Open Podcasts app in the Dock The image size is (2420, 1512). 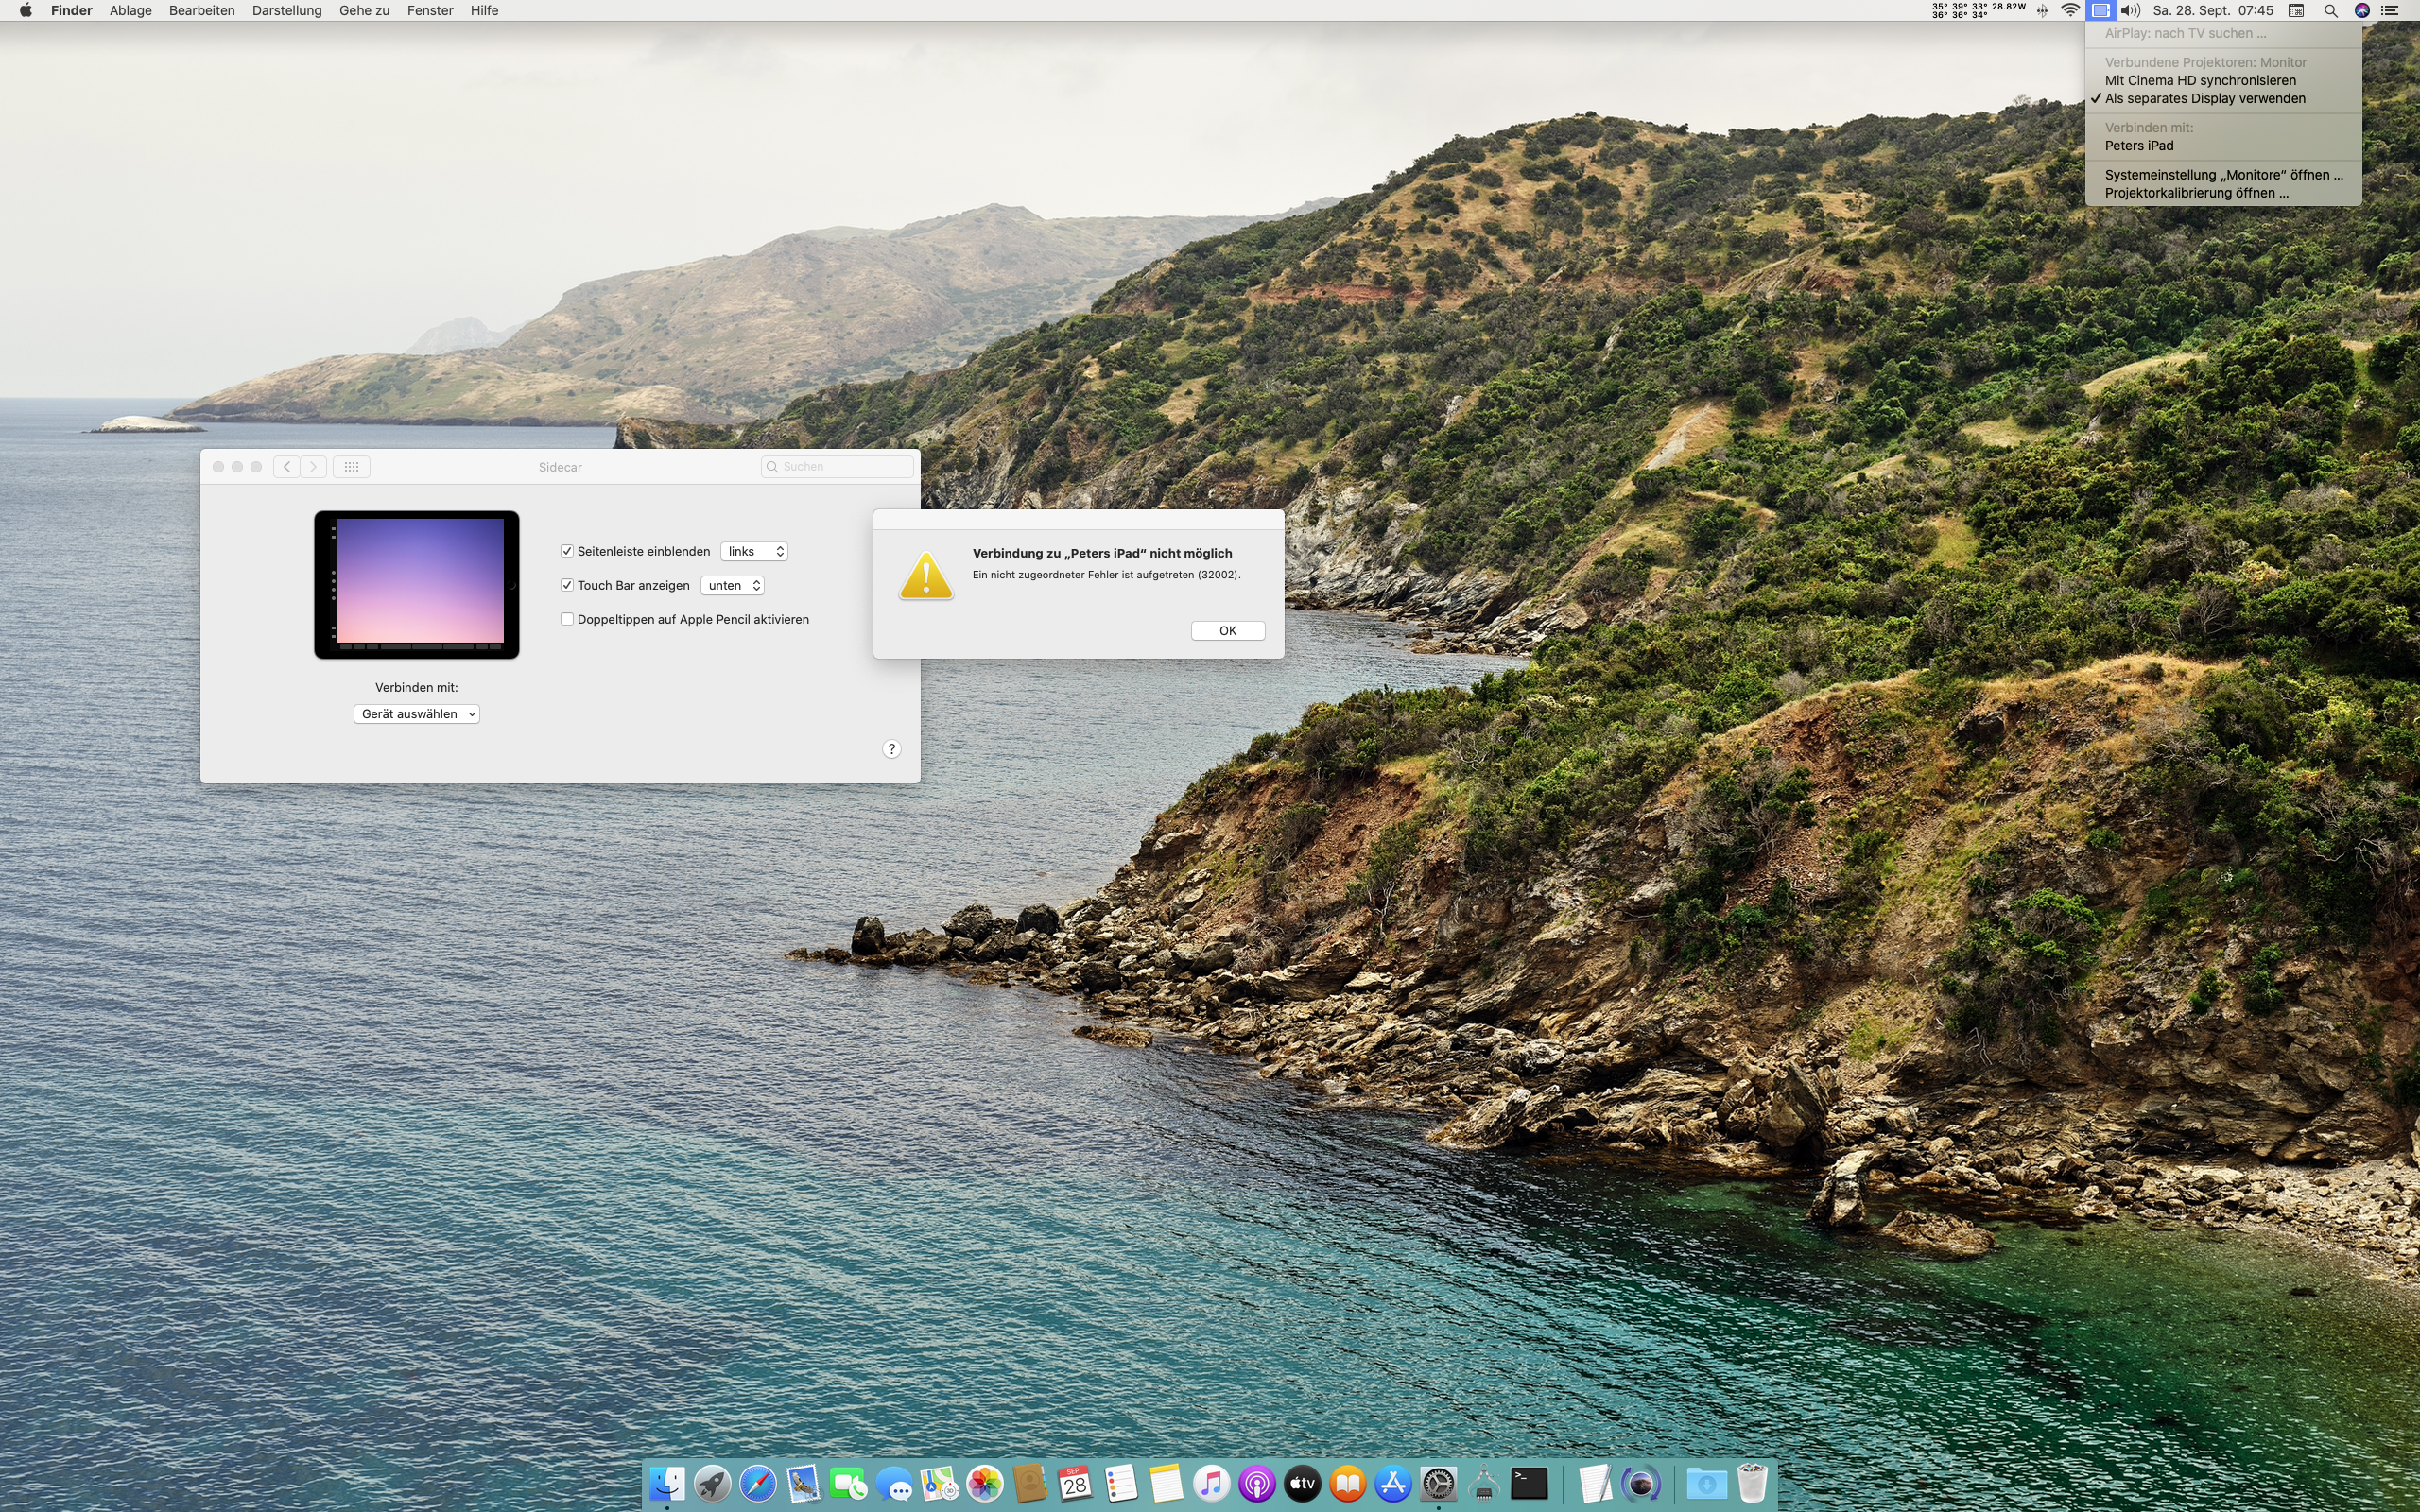coord(1257,1483)
